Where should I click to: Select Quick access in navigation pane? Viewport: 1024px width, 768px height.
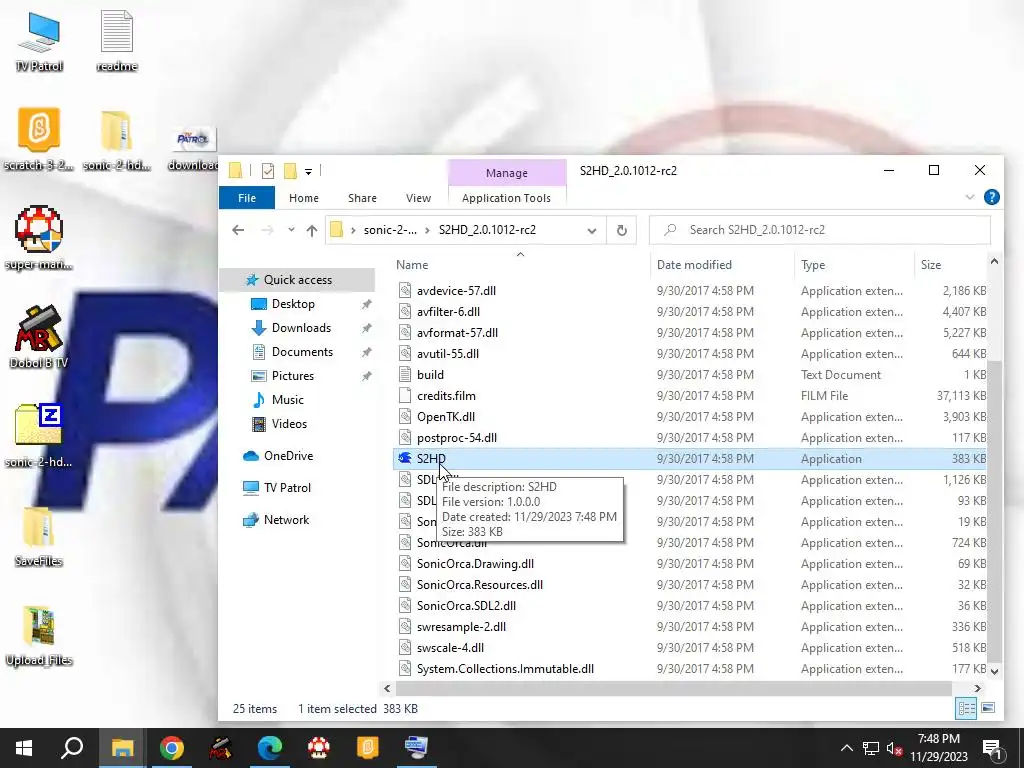[x=298, y=280]
